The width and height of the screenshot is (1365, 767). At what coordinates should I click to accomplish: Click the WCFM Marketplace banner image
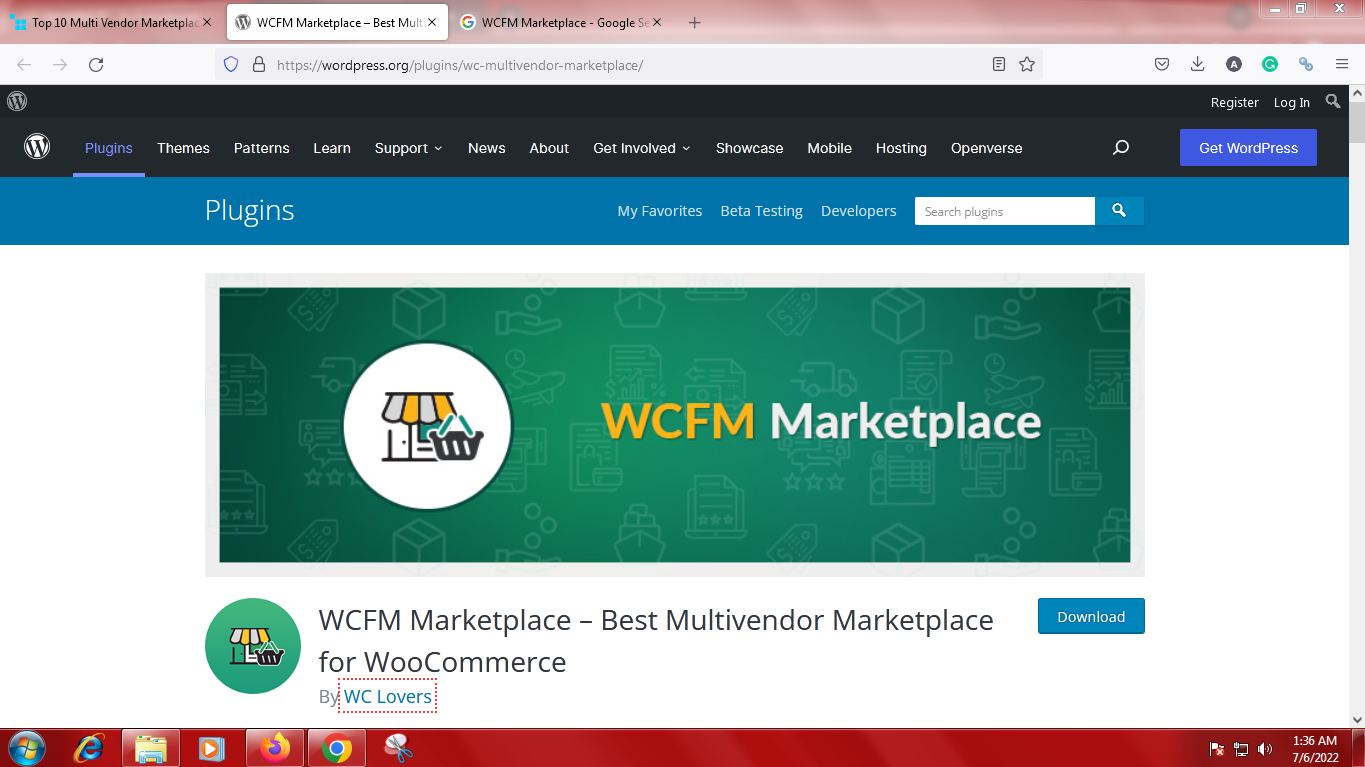675,425
